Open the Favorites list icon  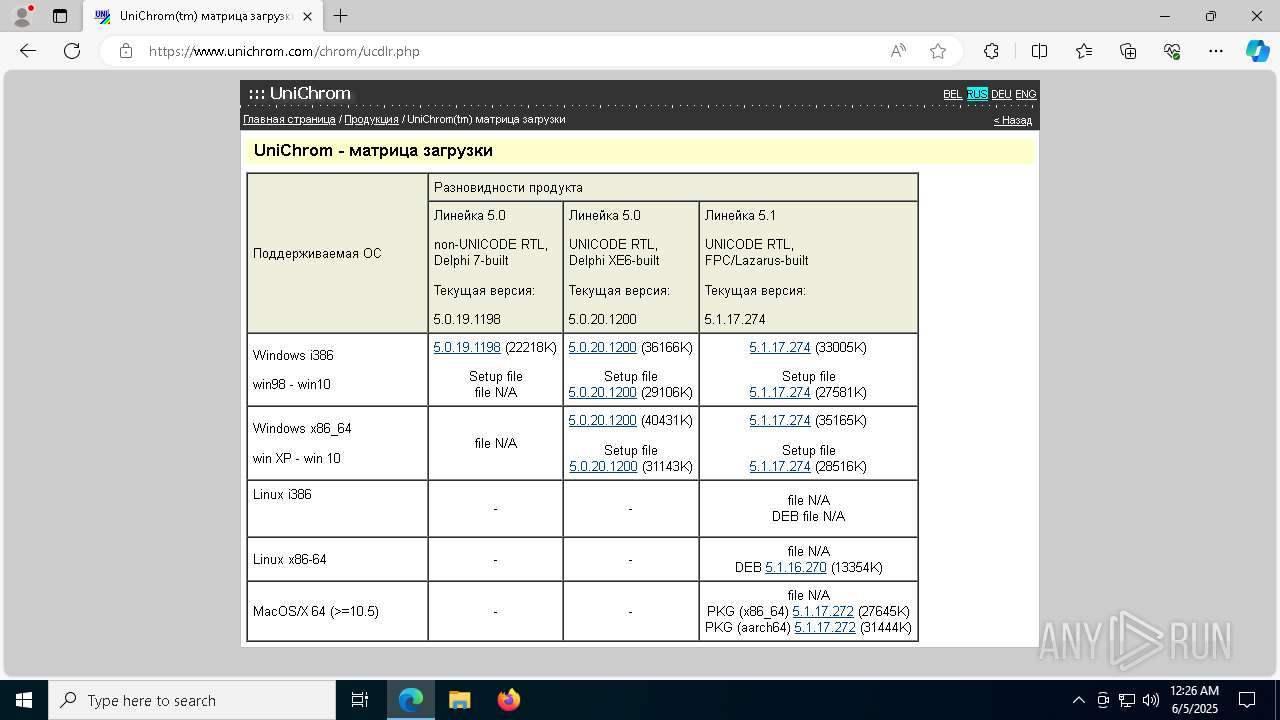(1084, 51)
